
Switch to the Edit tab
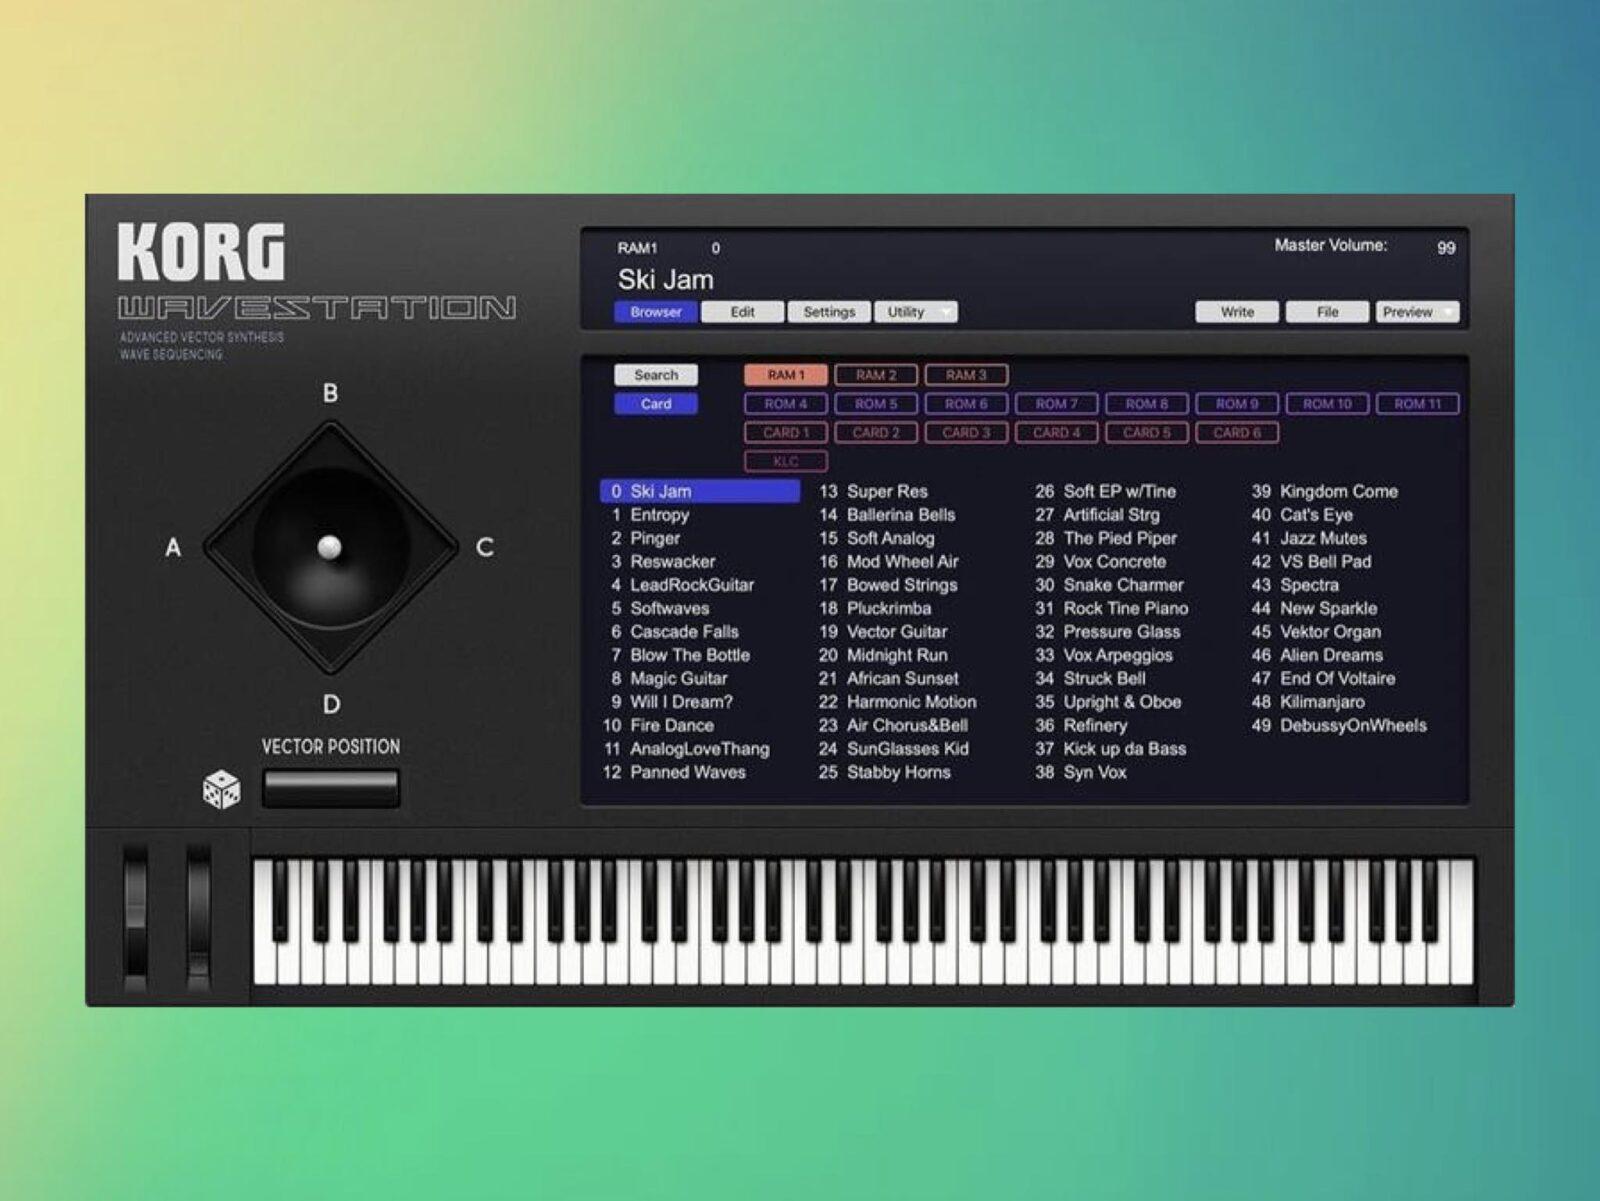[x=741, y=311]
